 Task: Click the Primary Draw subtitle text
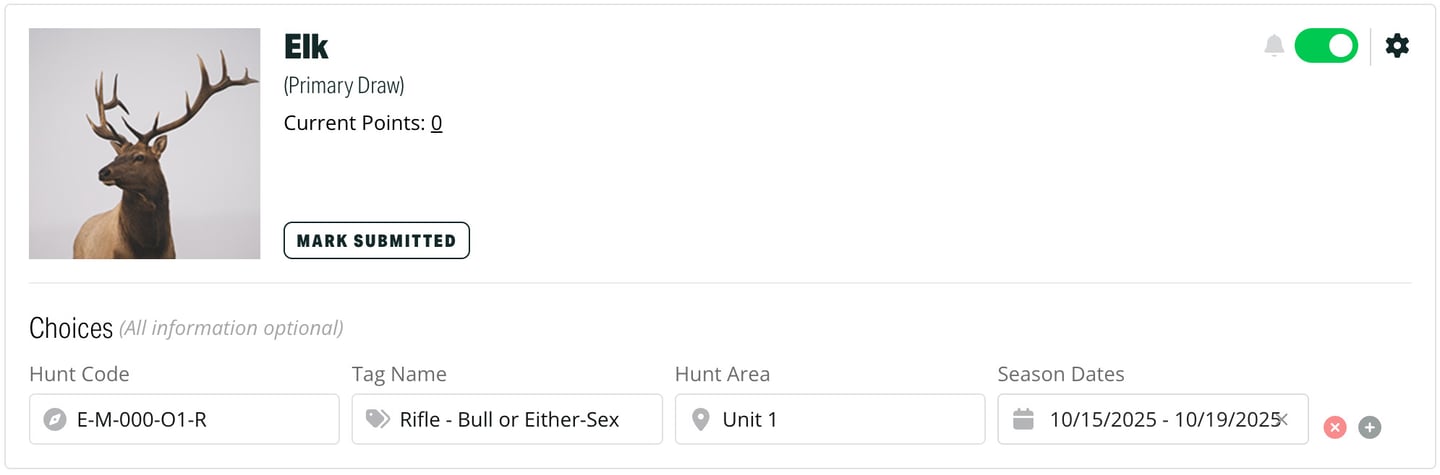coord(344,86)
